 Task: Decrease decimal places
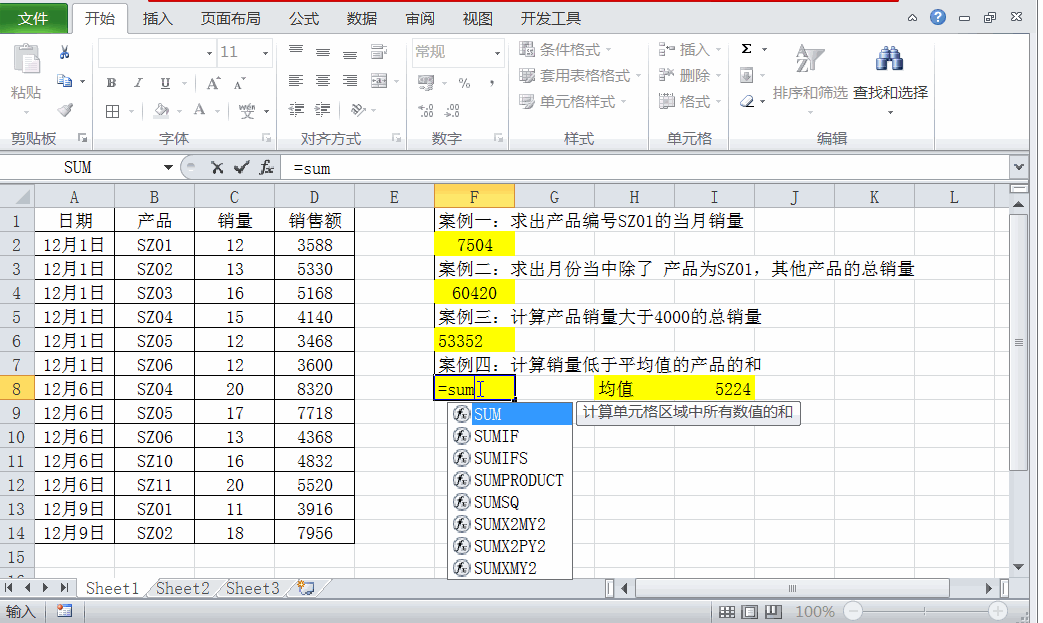click(452, 110)
